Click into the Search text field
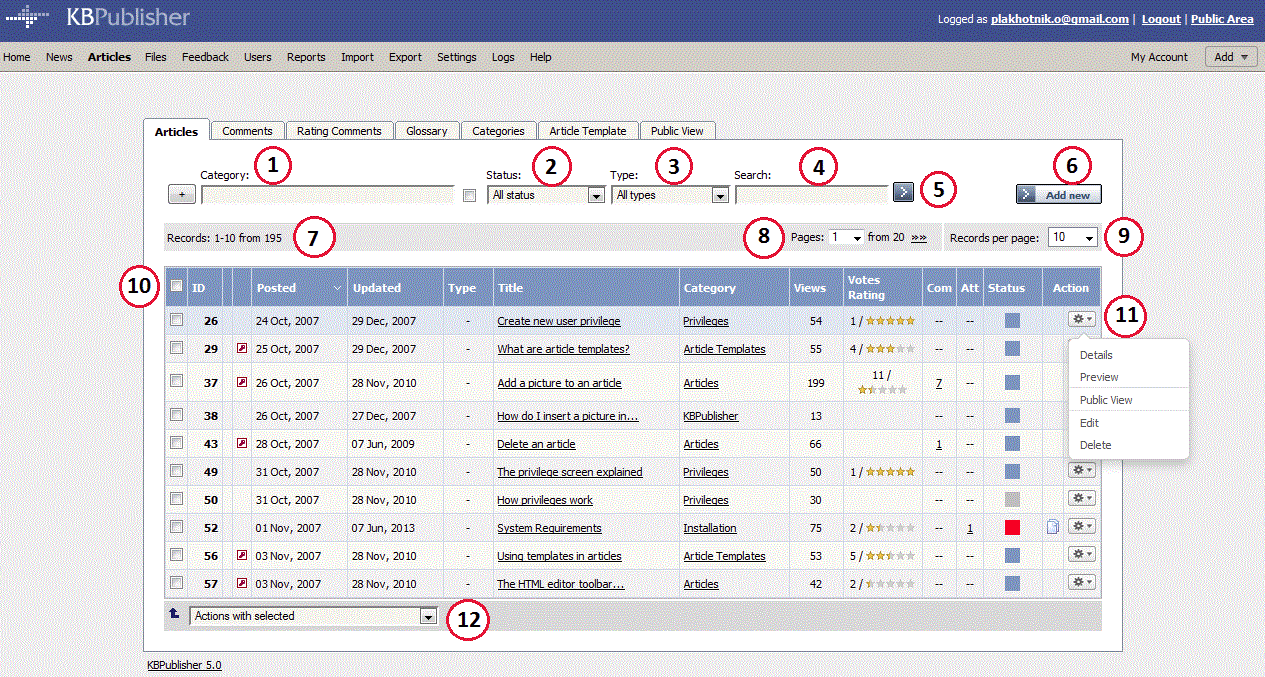Viewport: 1265px width, 677px height. tap(811, 195)
